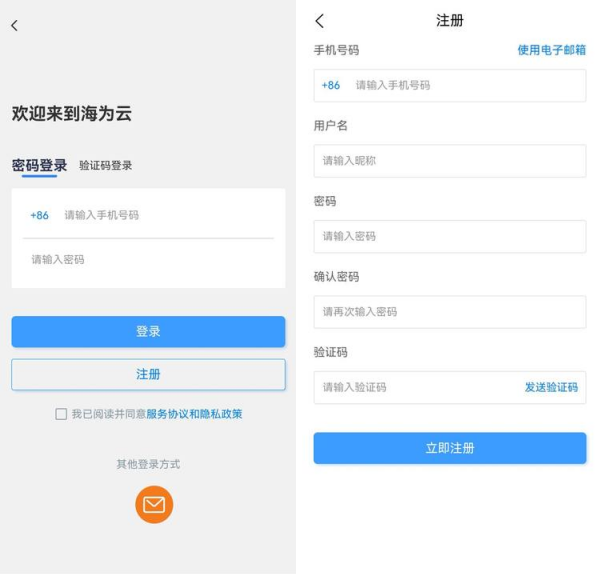The height and width of the screenshot is (574, 602).
Task: Open +86 country code on login screen
Action: pyautogui.click(x=40, y=215)
